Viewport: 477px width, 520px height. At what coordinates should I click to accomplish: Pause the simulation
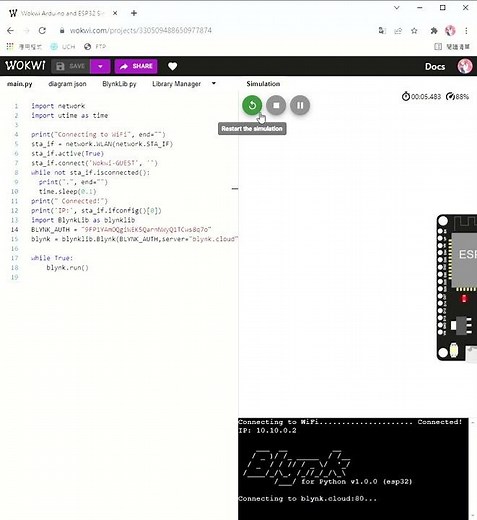(x=300, y=105)
